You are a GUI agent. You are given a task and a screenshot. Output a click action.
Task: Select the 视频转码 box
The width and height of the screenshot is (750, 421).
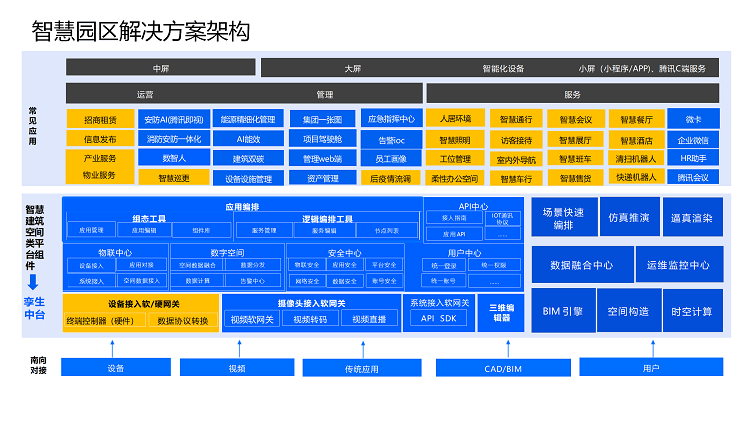click(310, 319)
